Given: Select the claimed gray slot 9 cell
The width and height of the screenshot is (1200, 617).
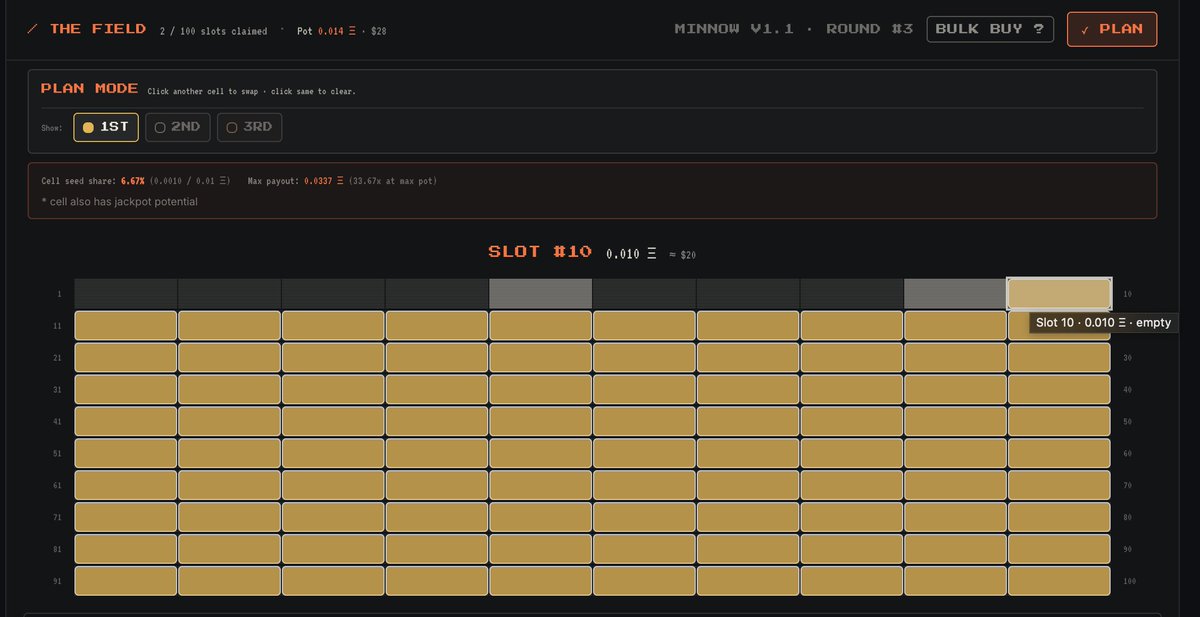Looking at the screenshot, I should (x=955, y=294).
